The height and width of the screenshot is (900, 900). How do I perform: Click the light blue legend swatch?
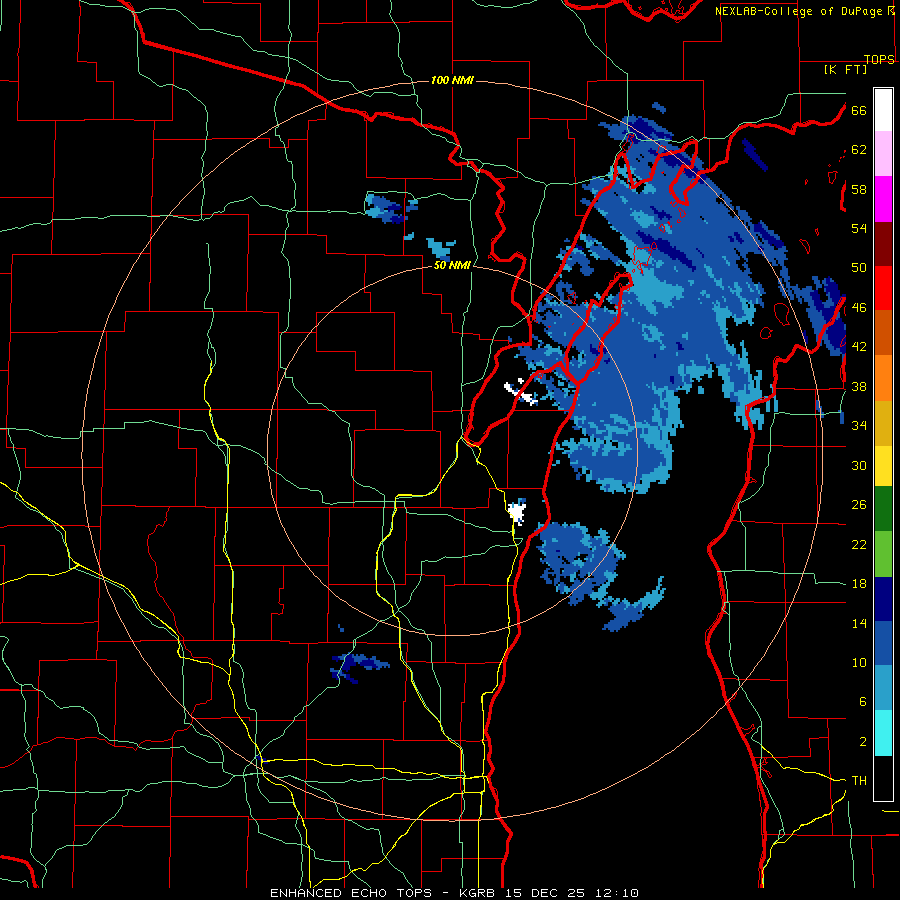[883, 688]
